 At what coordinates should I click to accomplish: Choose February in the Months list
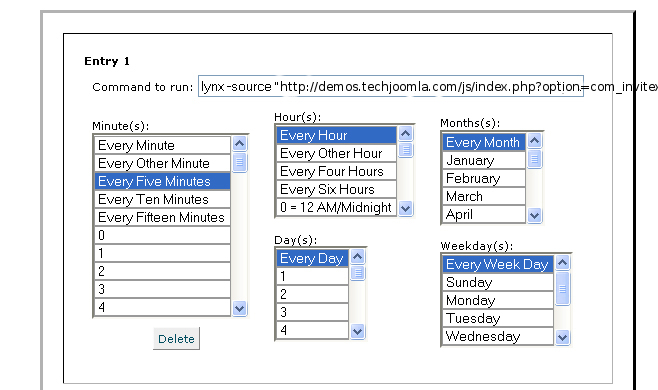[484, 178]
